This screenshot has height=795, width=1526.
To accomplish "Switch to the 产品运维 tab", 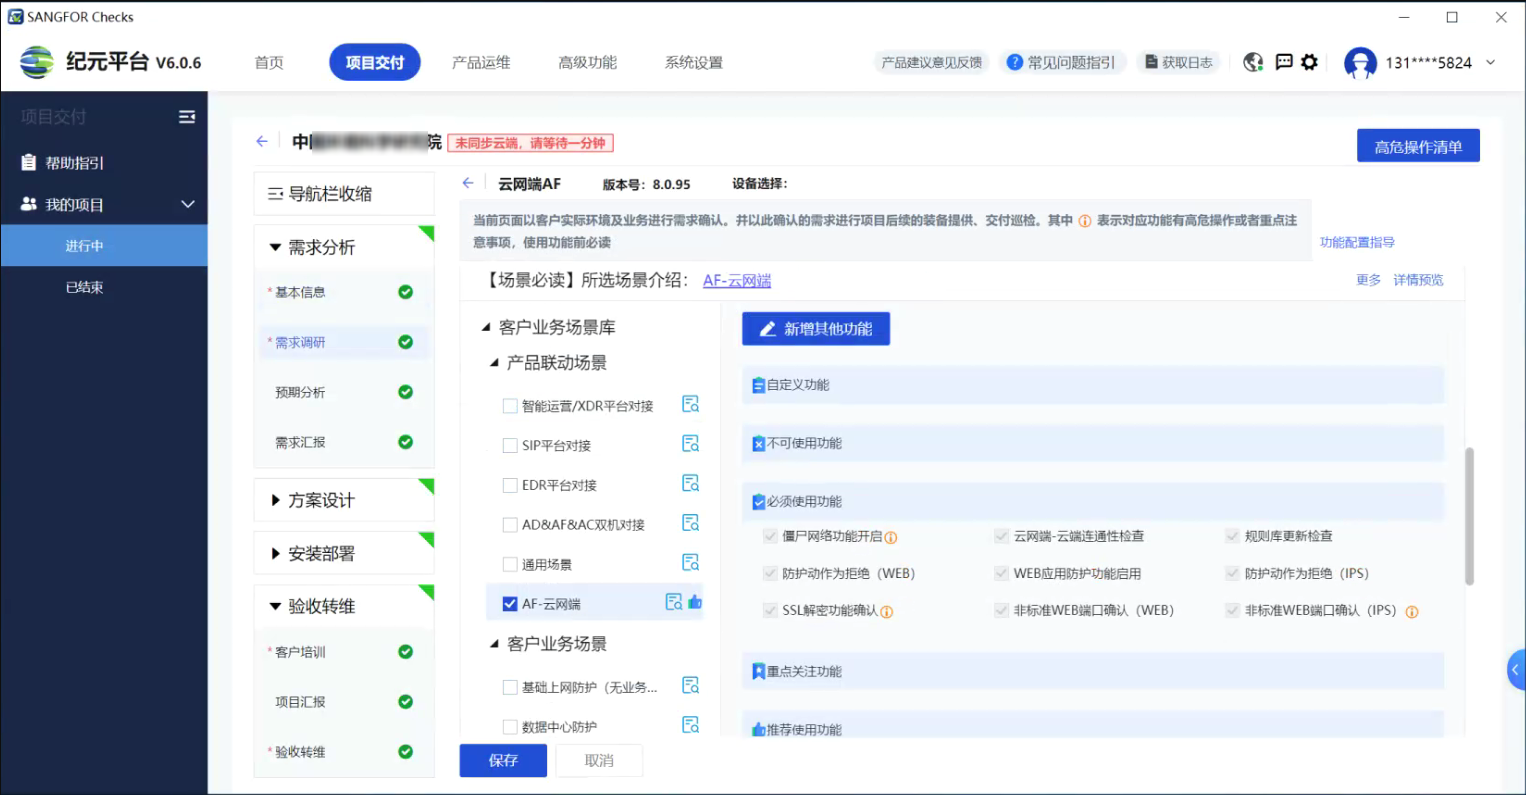I will point(481,62).
